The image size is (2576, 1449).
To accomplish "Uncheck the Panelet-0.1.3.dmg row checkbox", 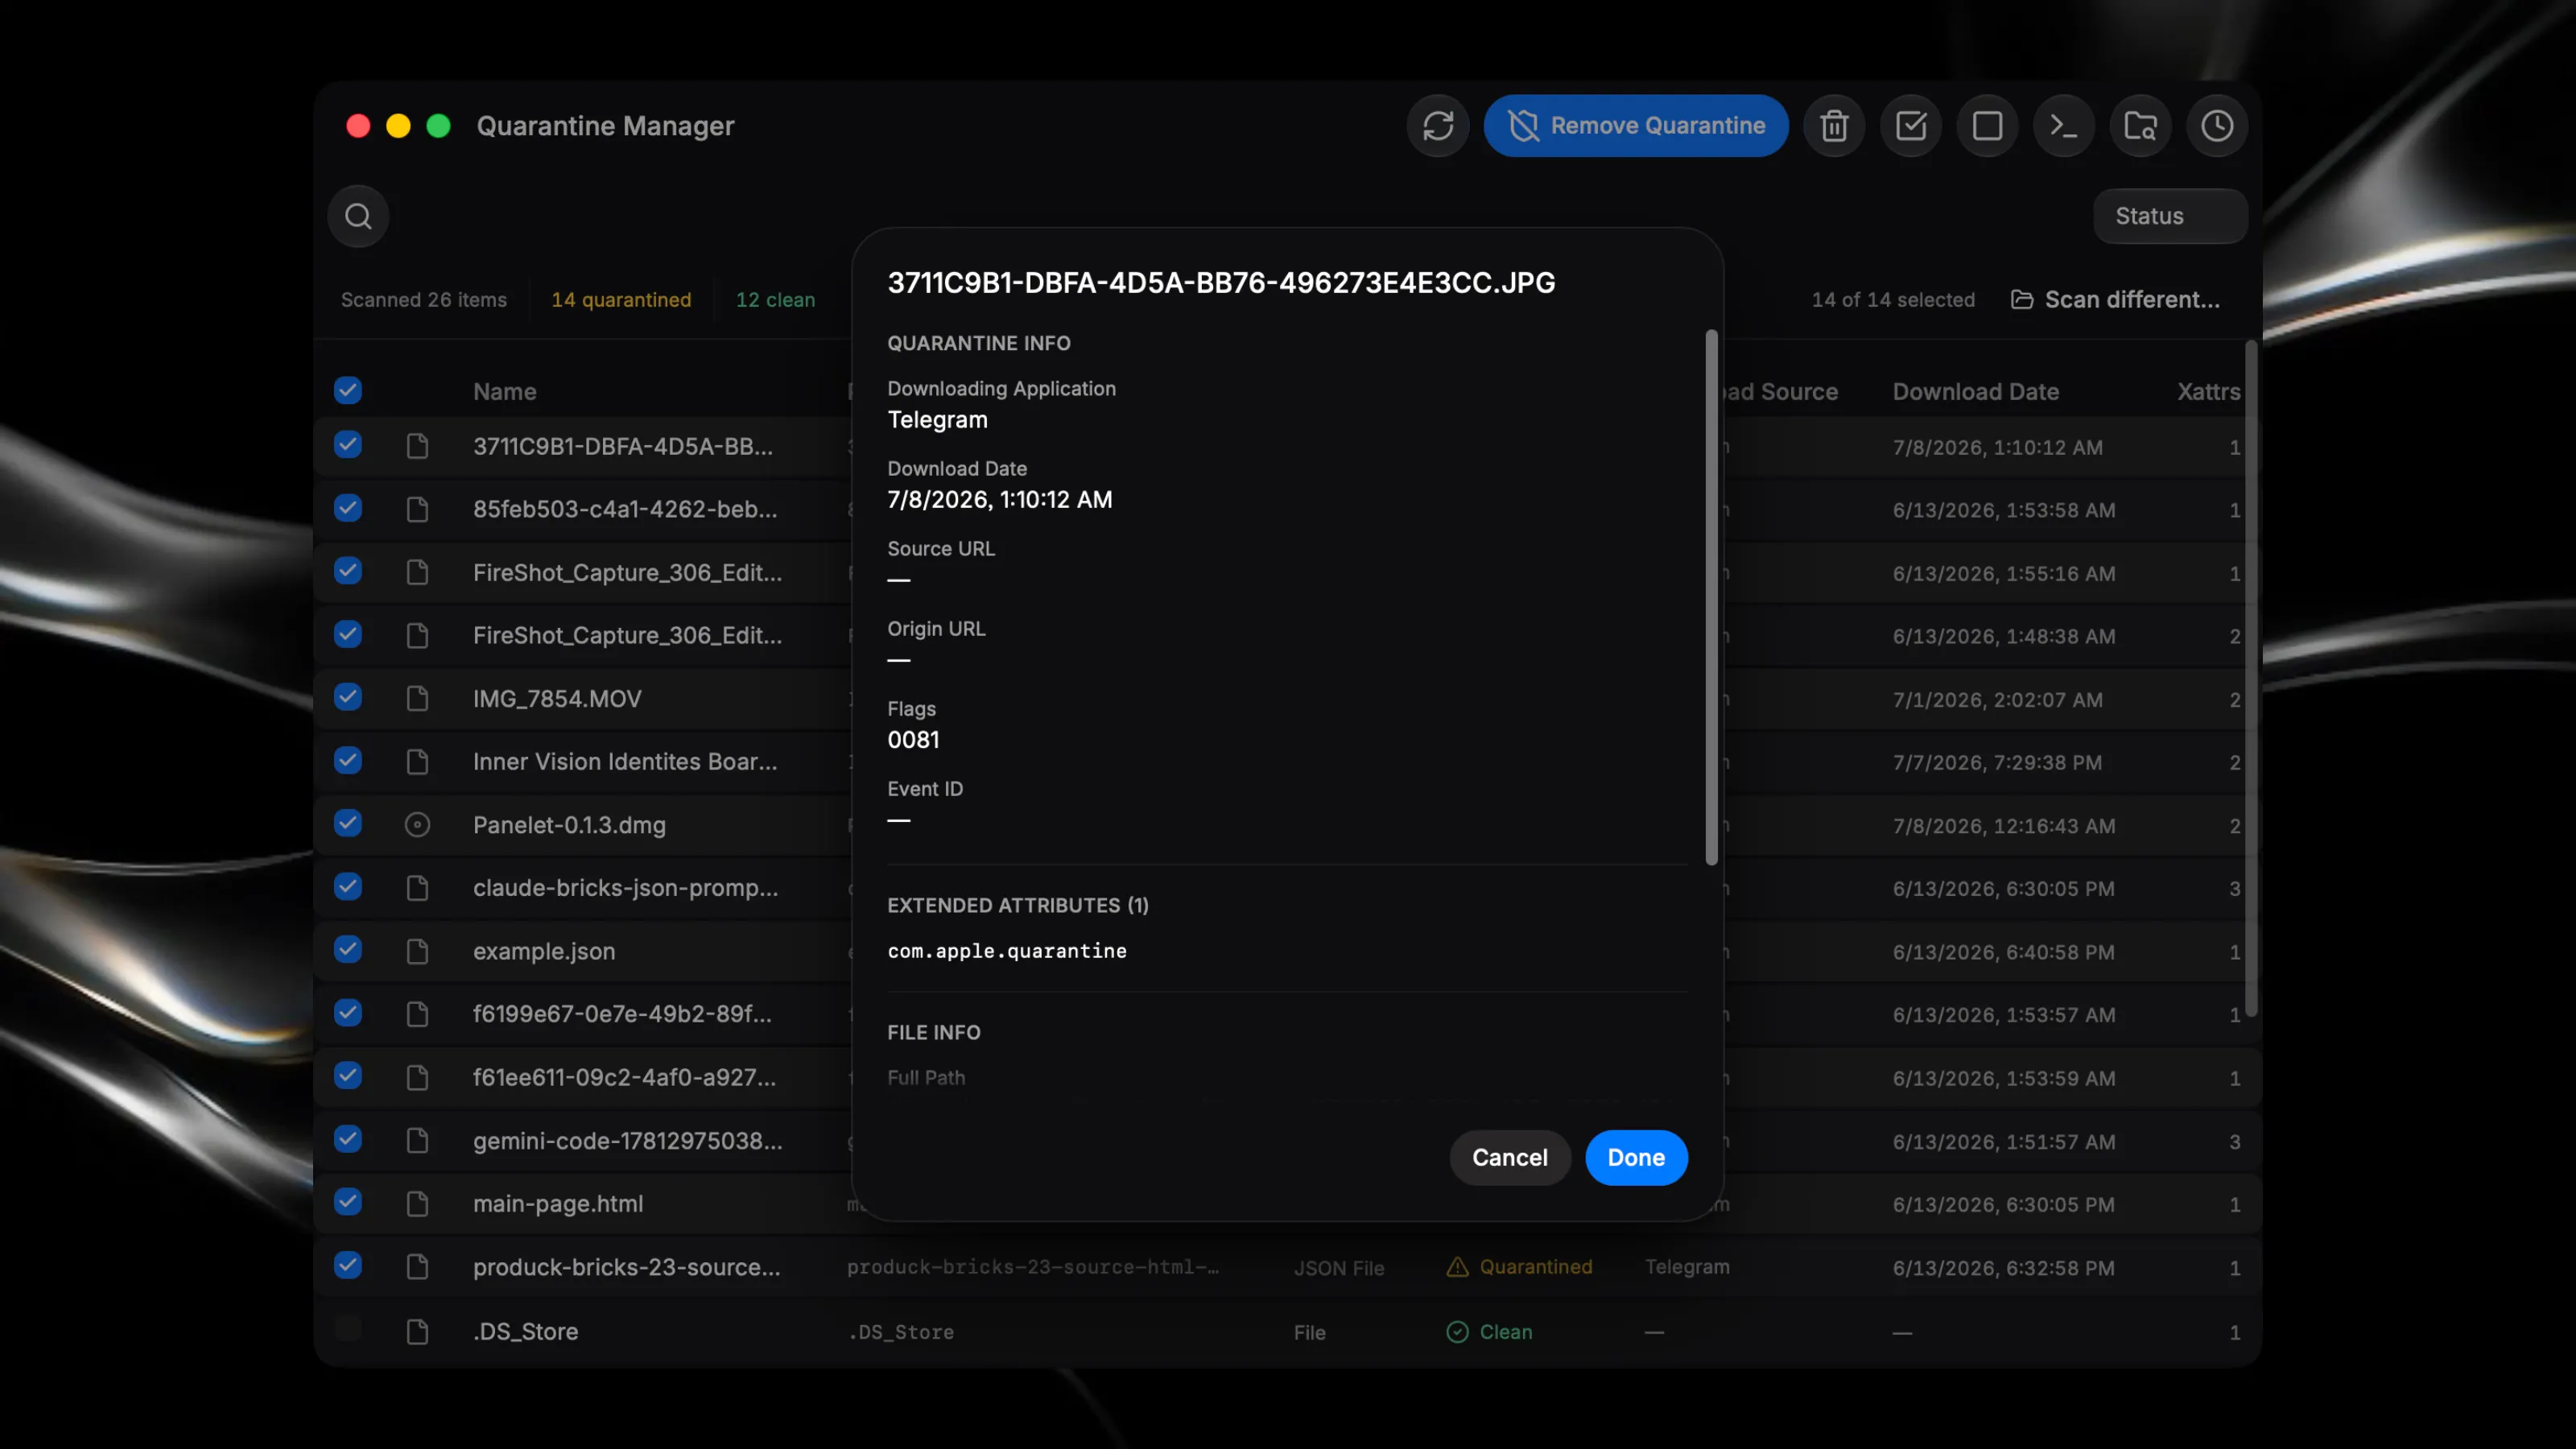I will [348, 823].
